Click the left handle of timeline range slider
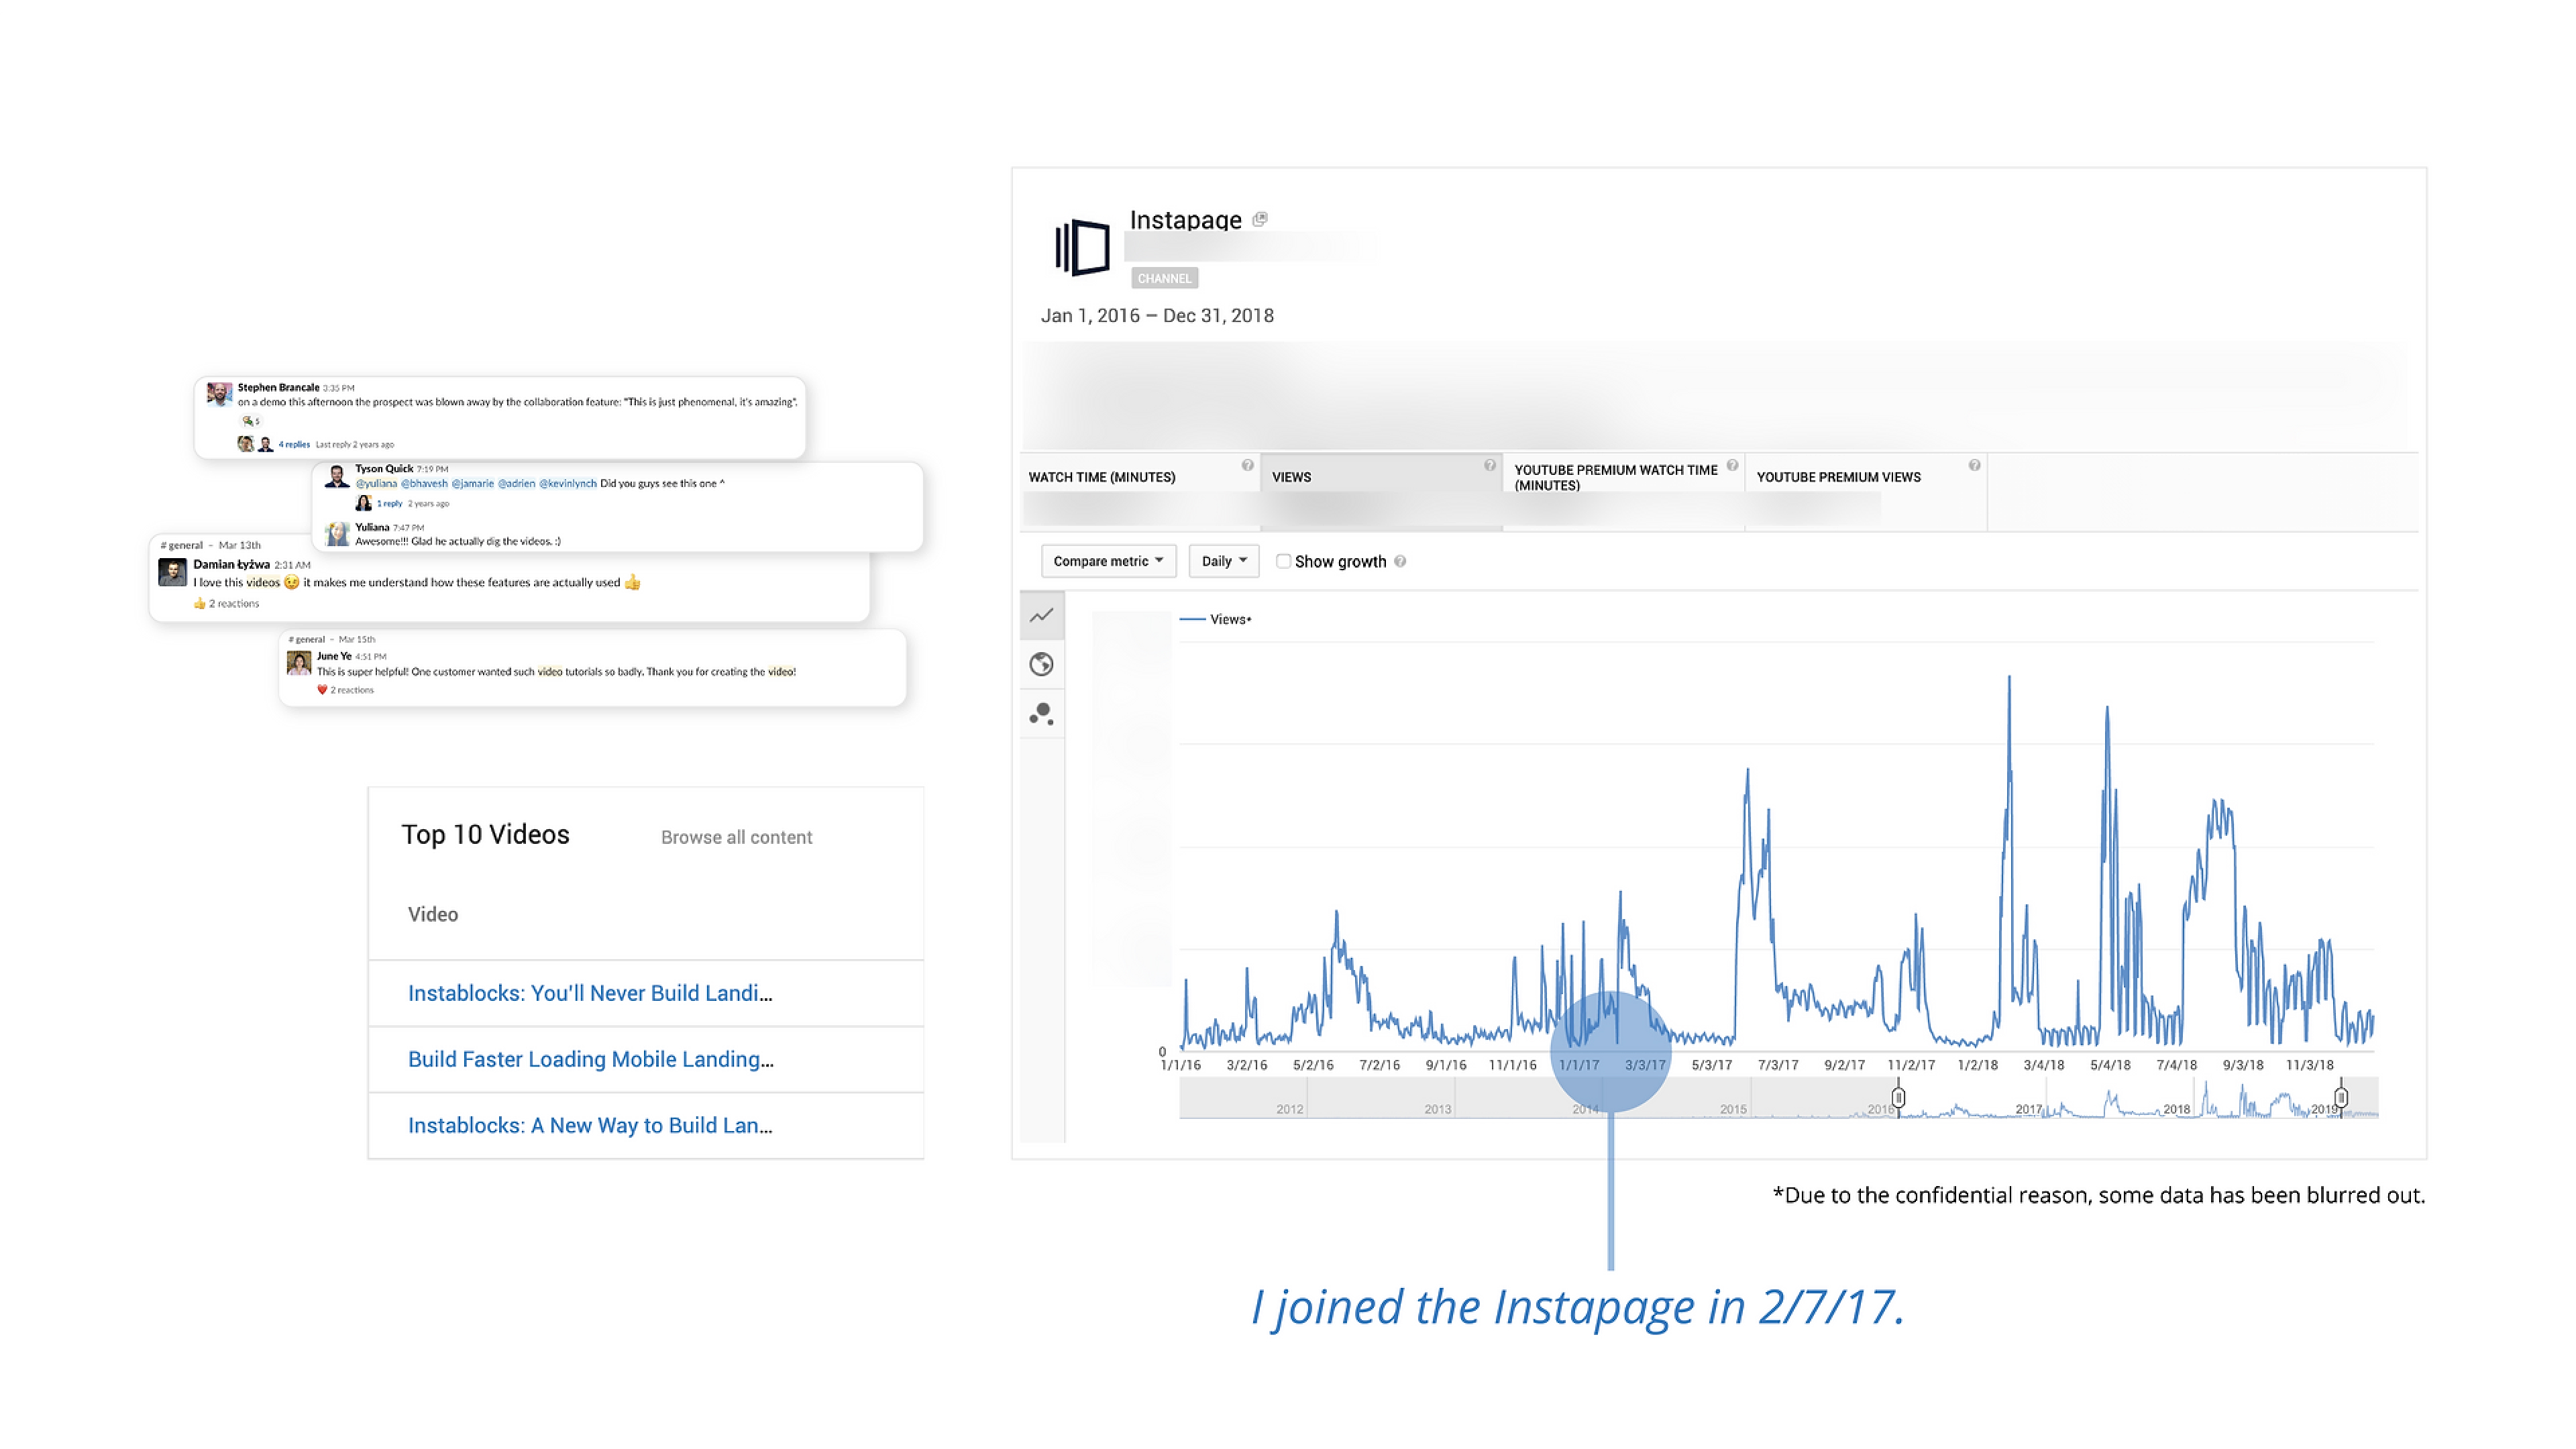Image resolution: width=2576 pixels, height=1449 pixels. 1898,1097
